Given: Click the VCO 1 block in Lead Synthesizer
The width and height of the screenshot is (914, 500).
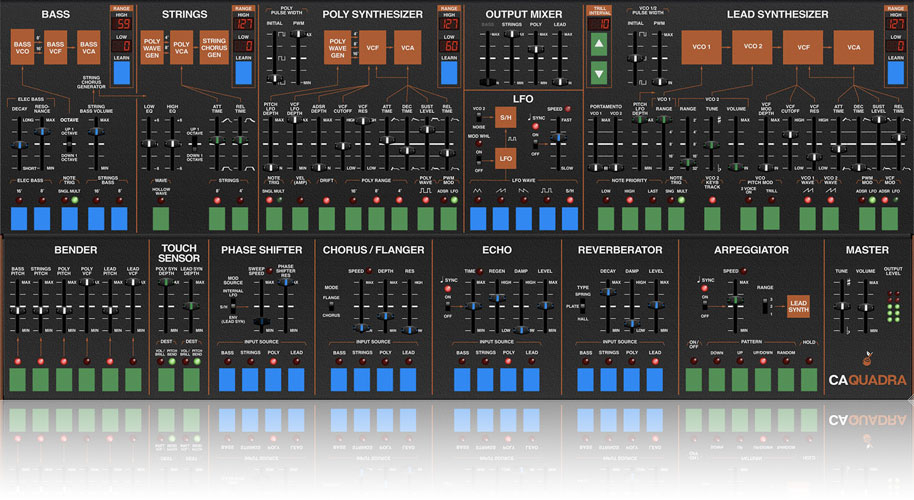Looking at the screenshot, I should (x=701, y=47).
